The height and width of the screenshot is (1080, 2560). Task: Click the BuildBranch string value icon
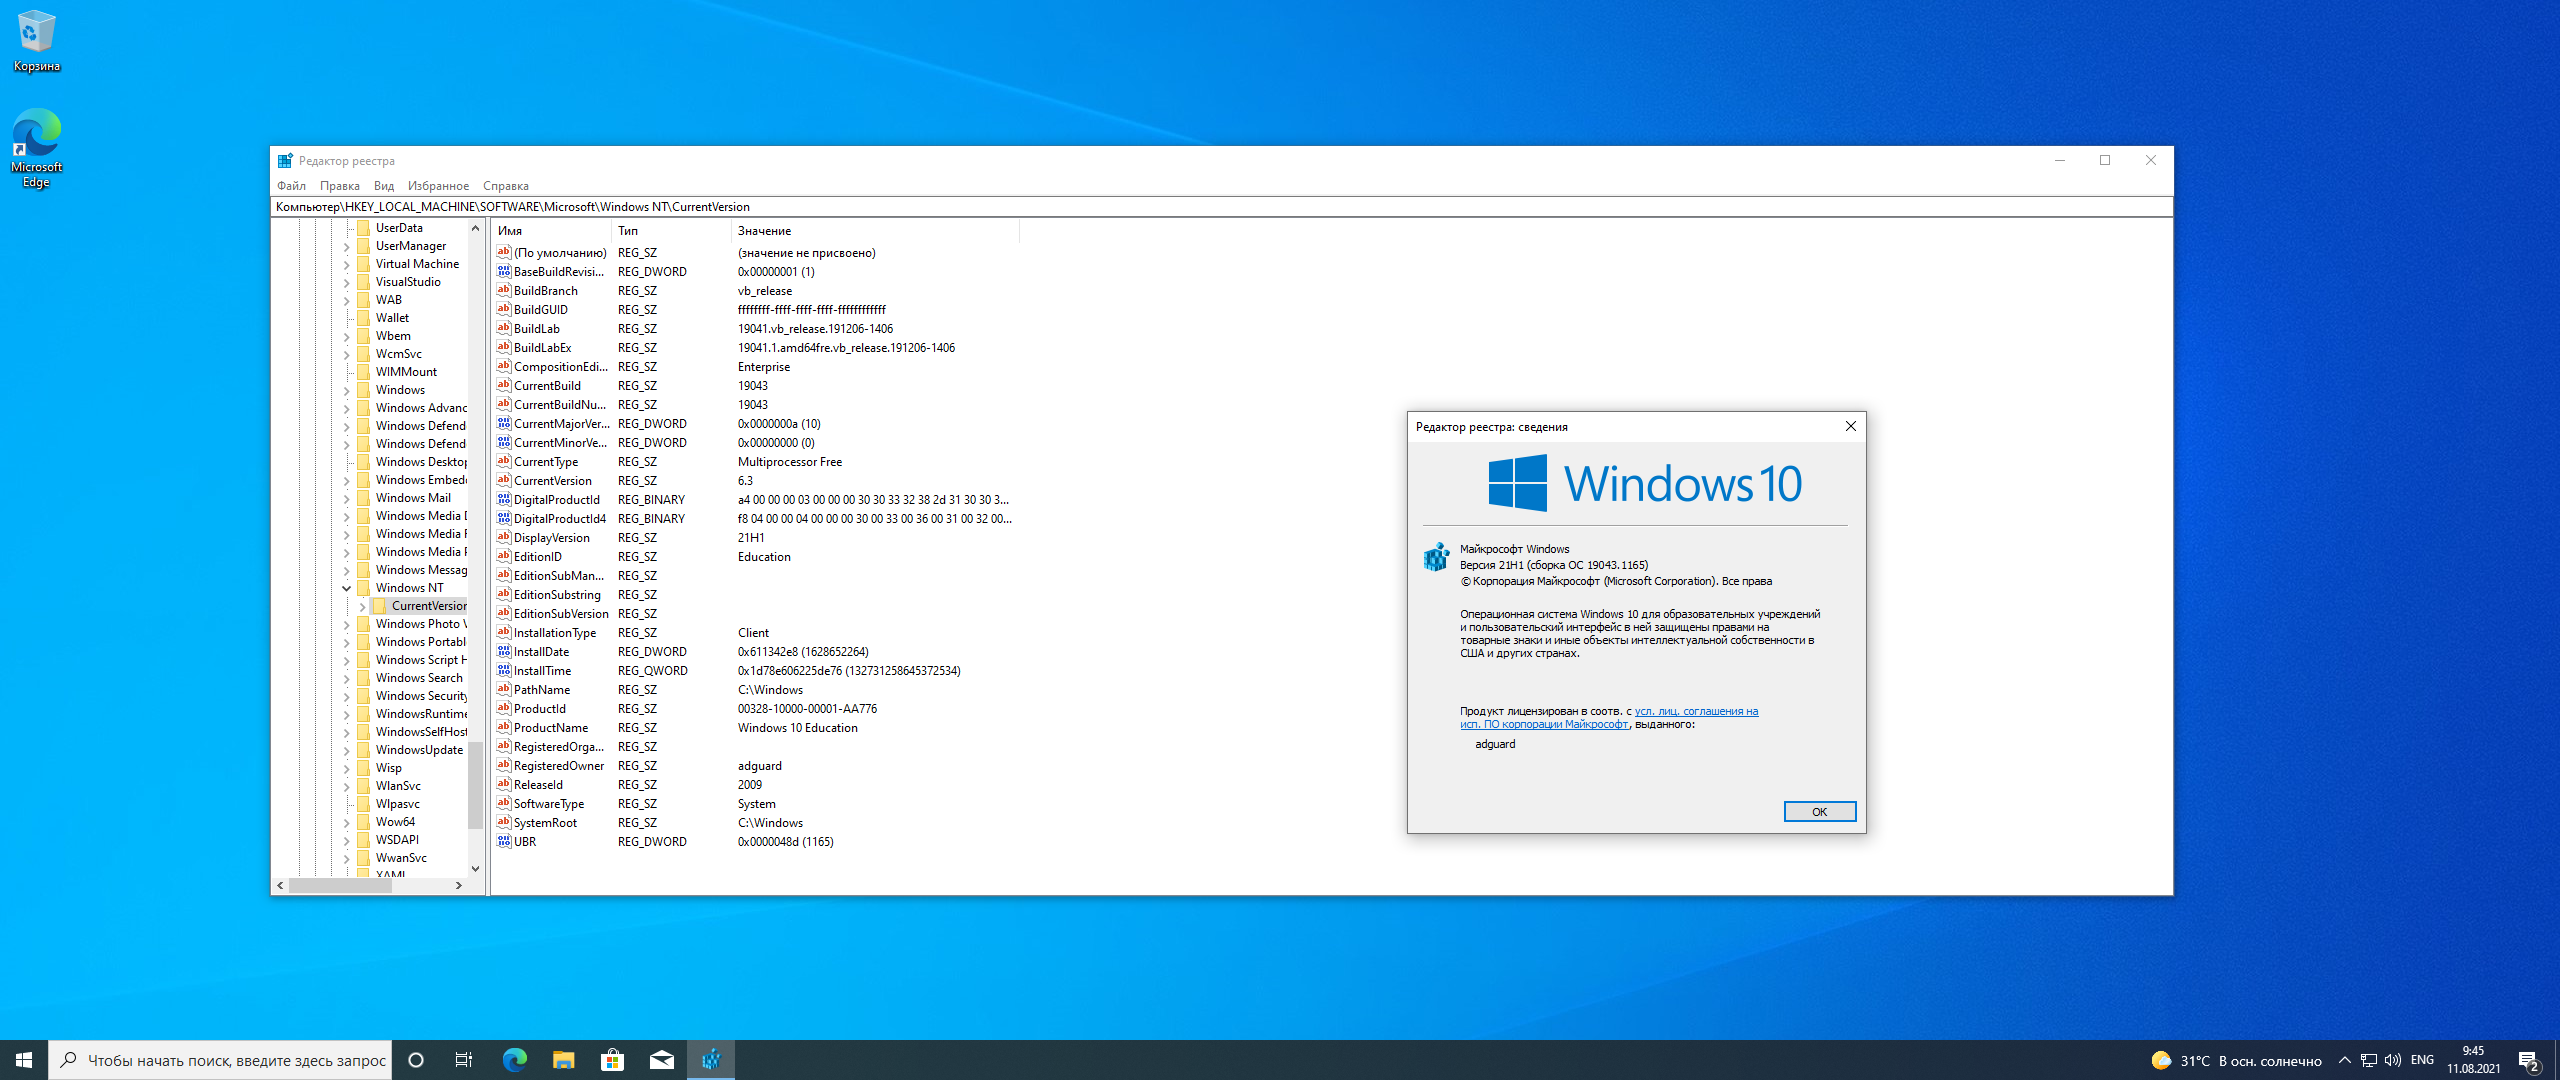(504, 291)
